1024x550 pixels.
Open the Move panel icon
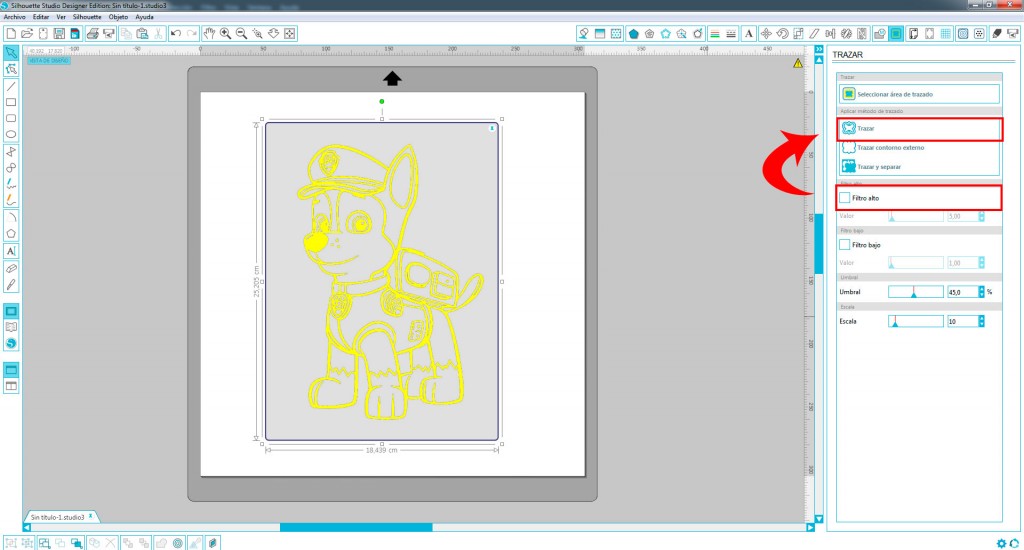[765, 33]
